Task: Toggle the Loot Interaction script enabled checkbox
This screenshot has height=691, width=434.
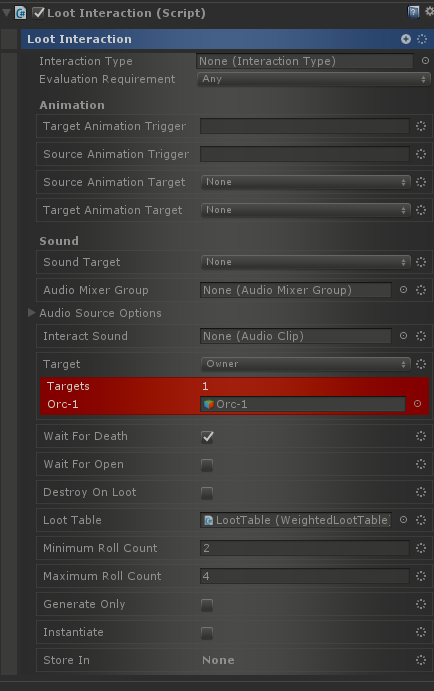Action: pos(39,13)
